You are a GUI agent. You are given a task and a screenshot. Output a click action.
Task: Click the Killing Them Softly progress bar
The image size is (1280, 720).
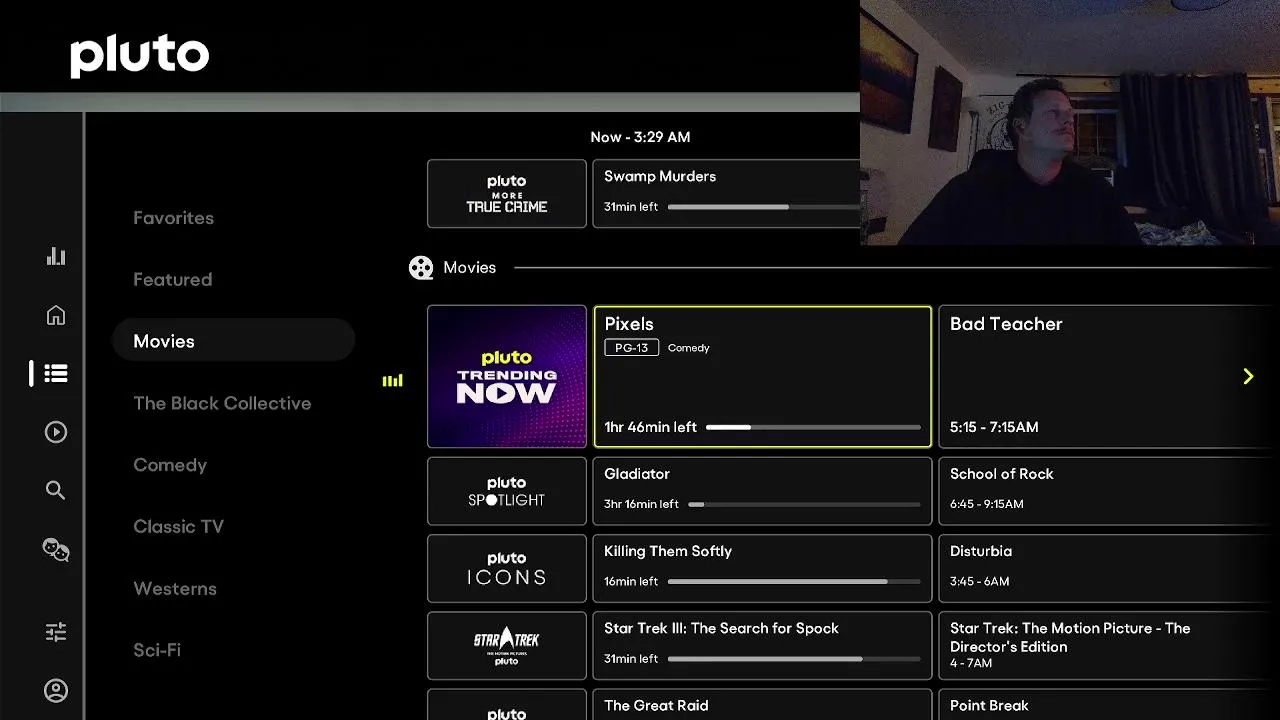click(794, 581)
